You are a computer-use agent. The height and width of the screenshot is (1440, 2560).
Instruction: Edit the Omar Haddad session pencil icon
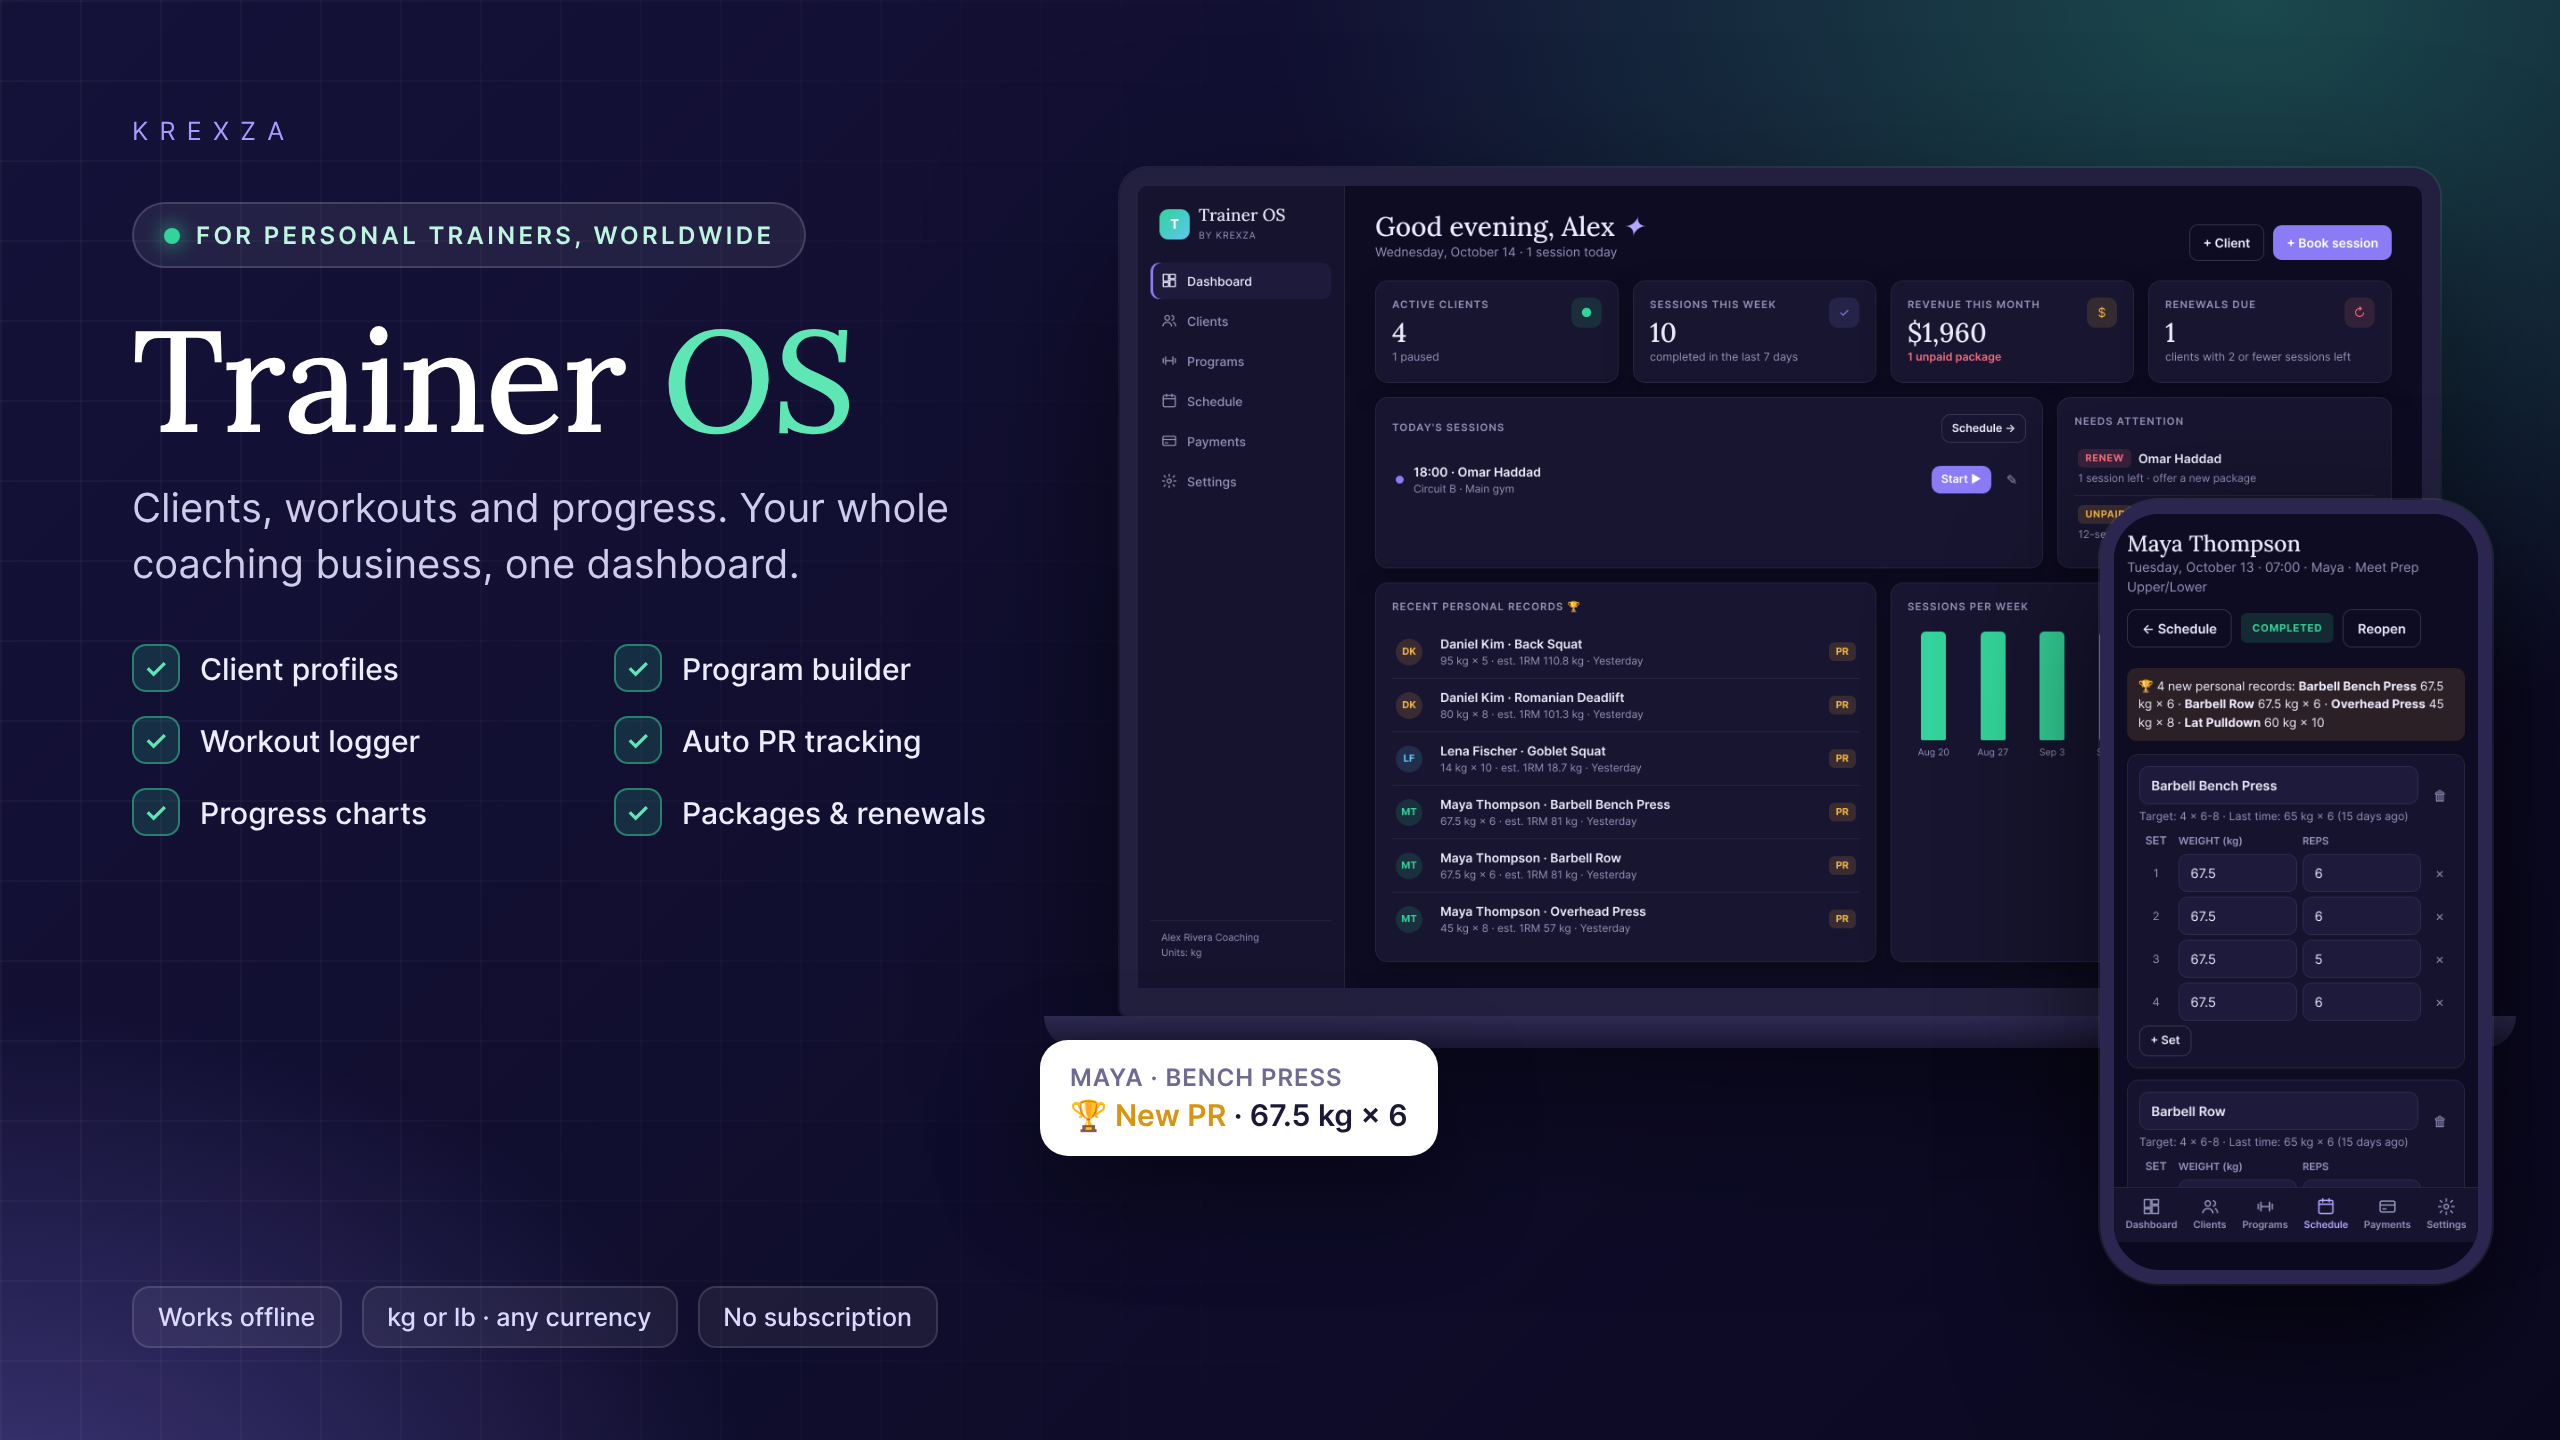(2012, 479)
